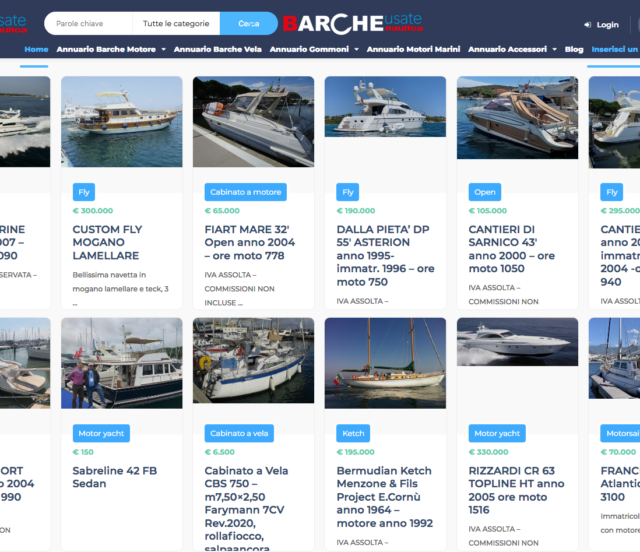Open the 'Tutte le categorie' dropdown
Screen dimensions: 640x552
(x=176, y=24)
